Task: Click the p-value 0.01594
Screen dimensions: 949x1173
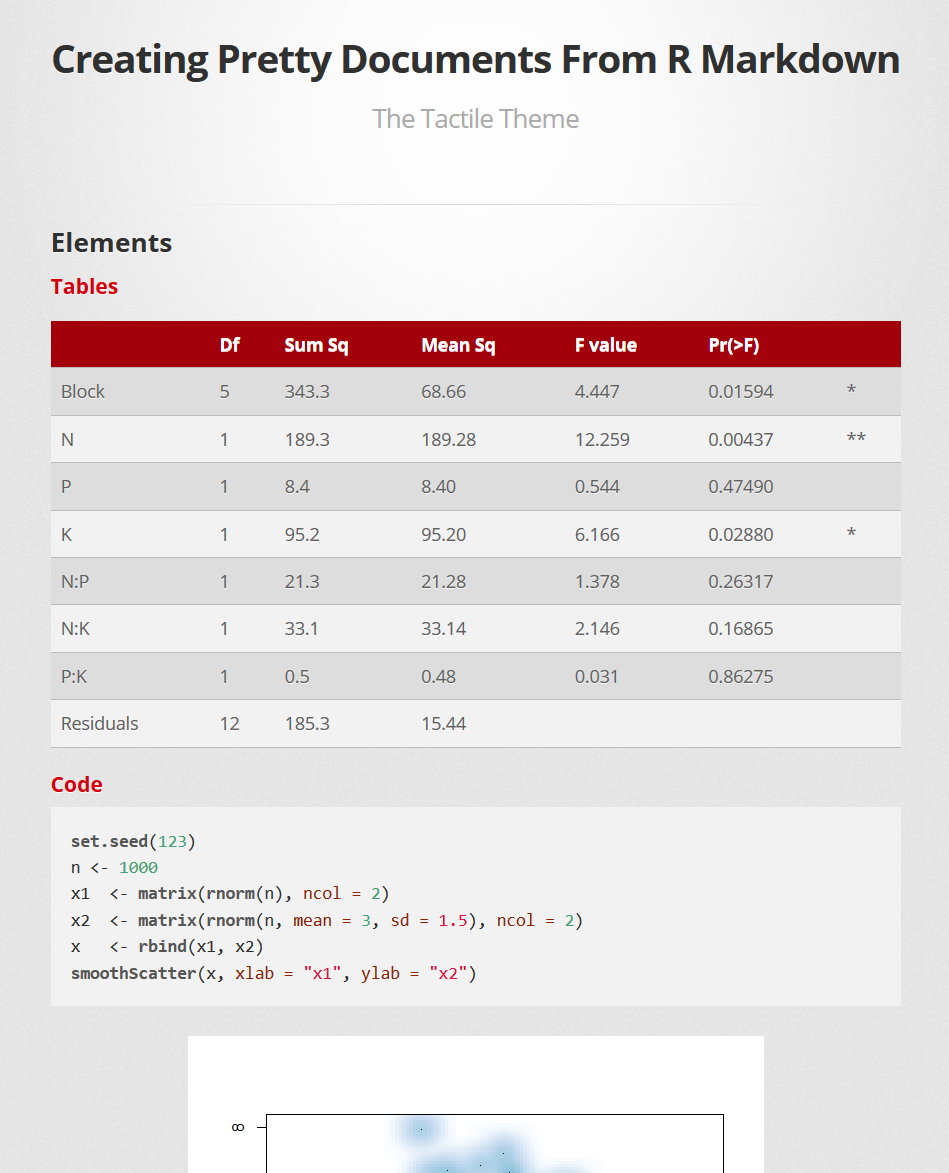Action: tap(741, 391)
